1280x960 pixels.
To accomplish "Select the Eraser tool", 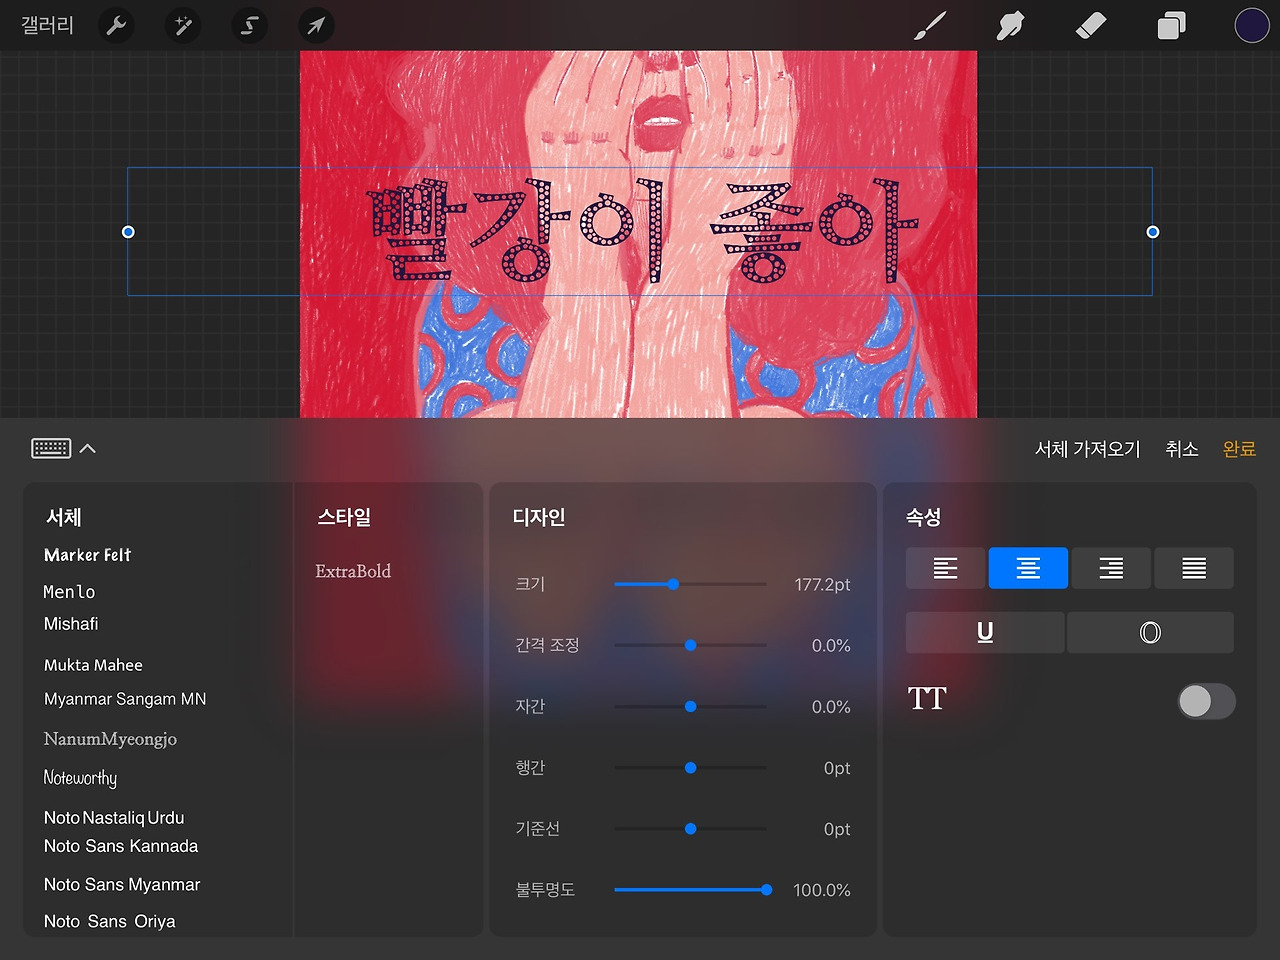I will pos(1091,25).
